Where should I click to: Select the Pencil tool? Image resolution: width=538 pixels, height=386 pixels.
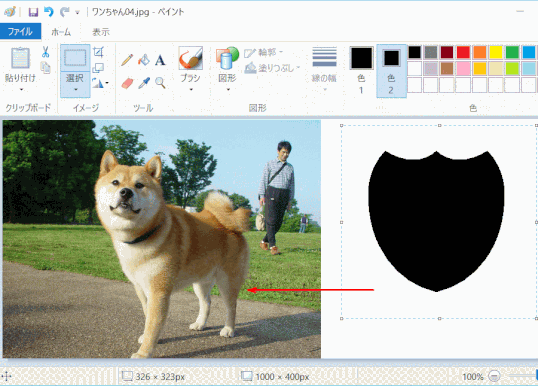coord(127,60)
